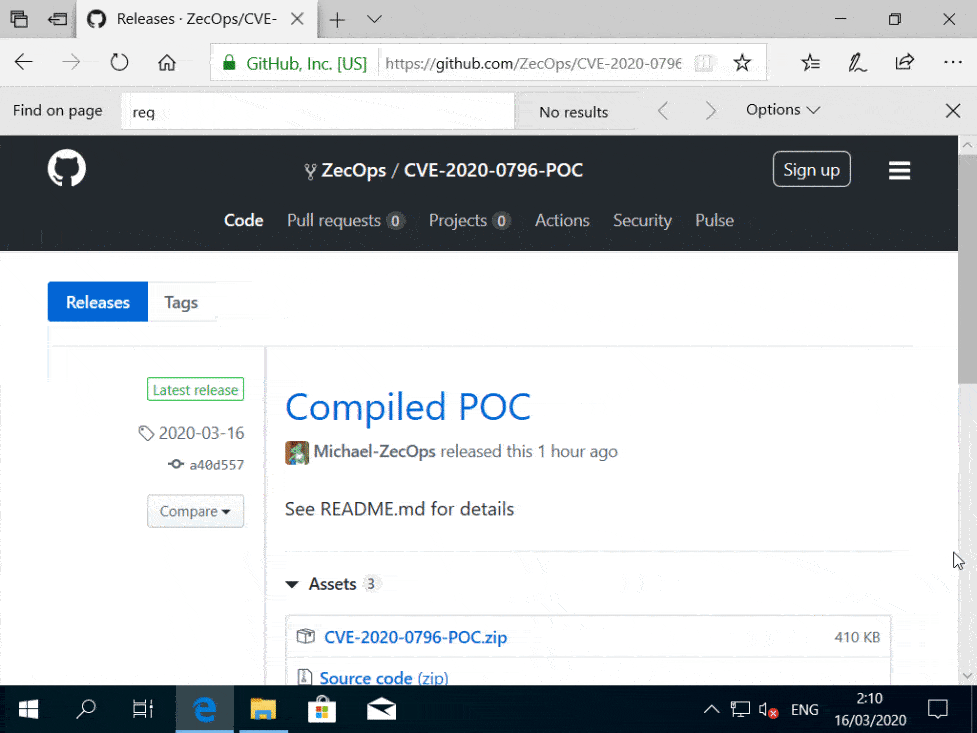Close the Releases ZecOps tab
The width and height of the screenshot is (977, 733).
(297, 19)
